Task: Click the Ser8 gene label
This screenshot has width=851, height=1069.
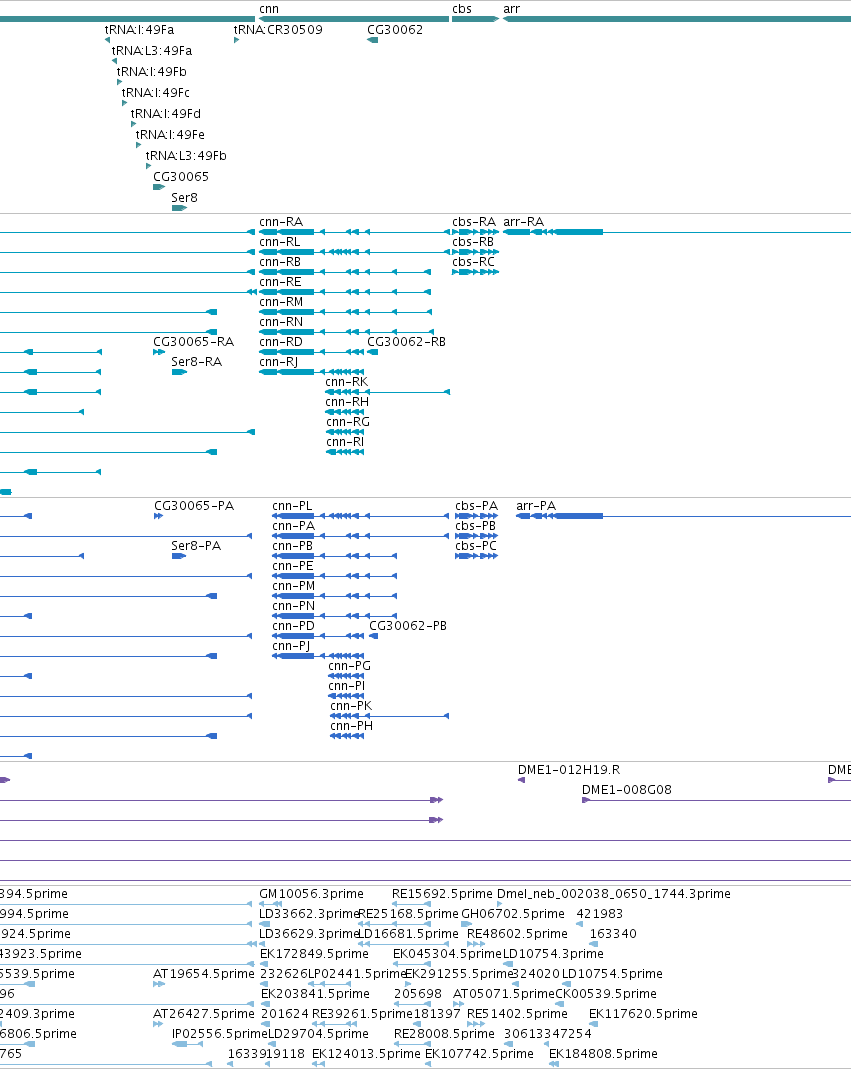Action: click(x=184, y=198)
